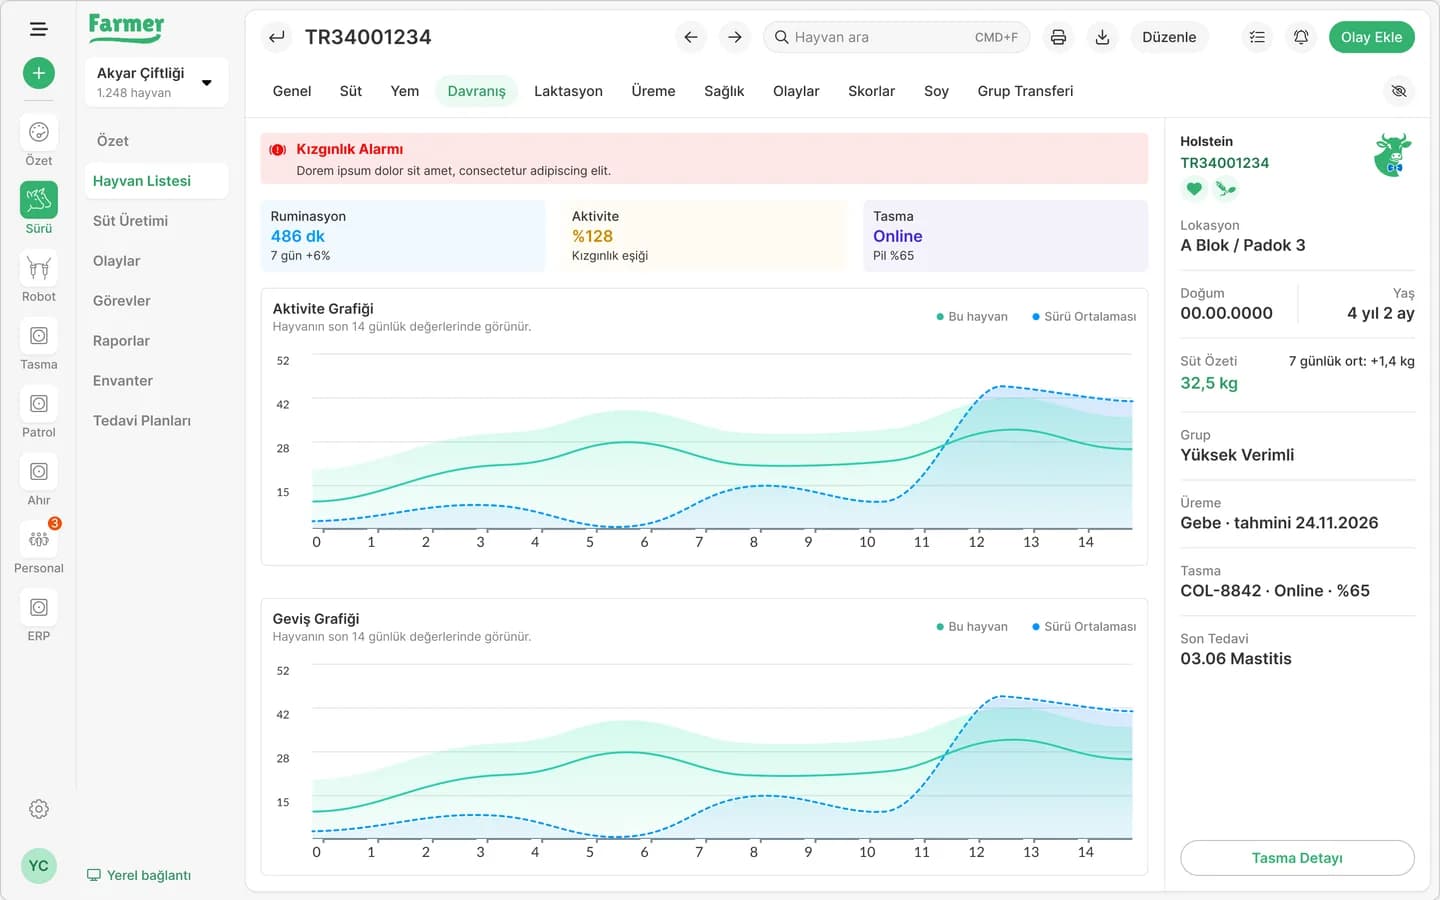Image resolution: width=1440 pixels, height=900 pixels.
Task: Expand the Akyar Çiftliği farm dropdown
Action: 157,82
